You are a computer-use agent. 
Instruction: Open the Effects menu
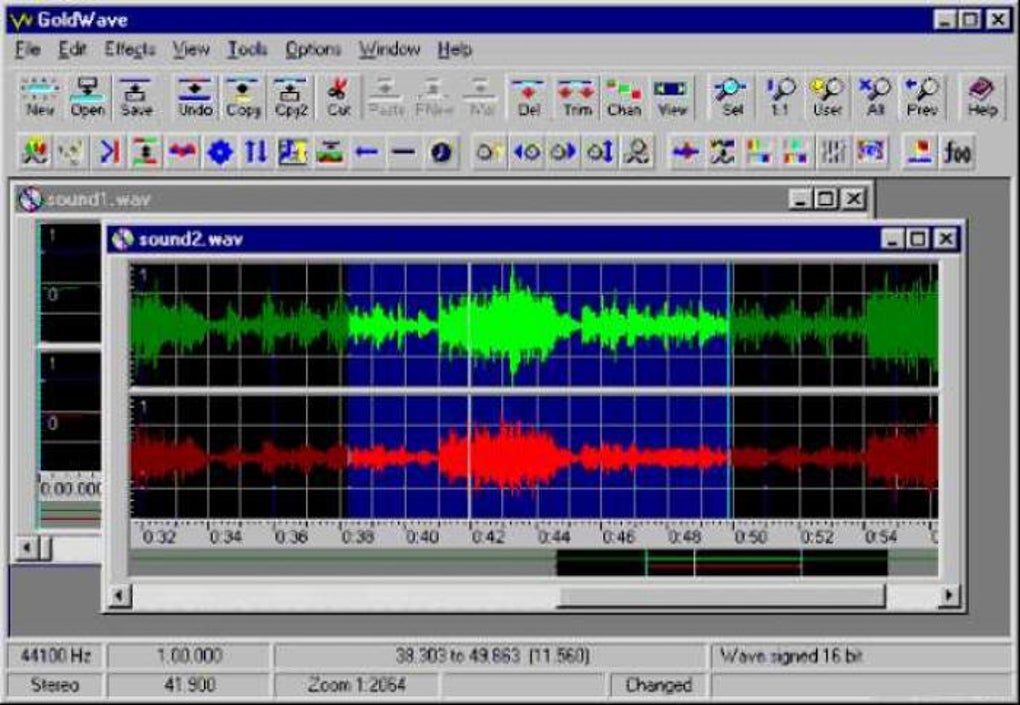click(130, 49)
